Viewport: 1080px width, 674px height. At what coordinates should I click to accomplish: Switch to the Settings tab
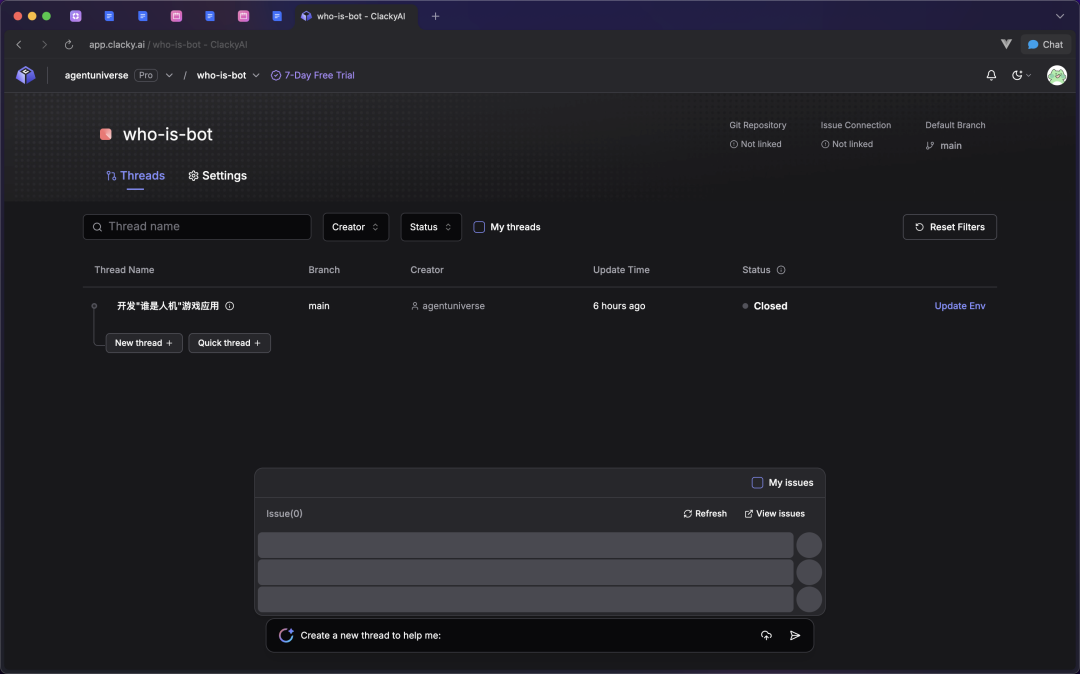click(x=217, y=176)
